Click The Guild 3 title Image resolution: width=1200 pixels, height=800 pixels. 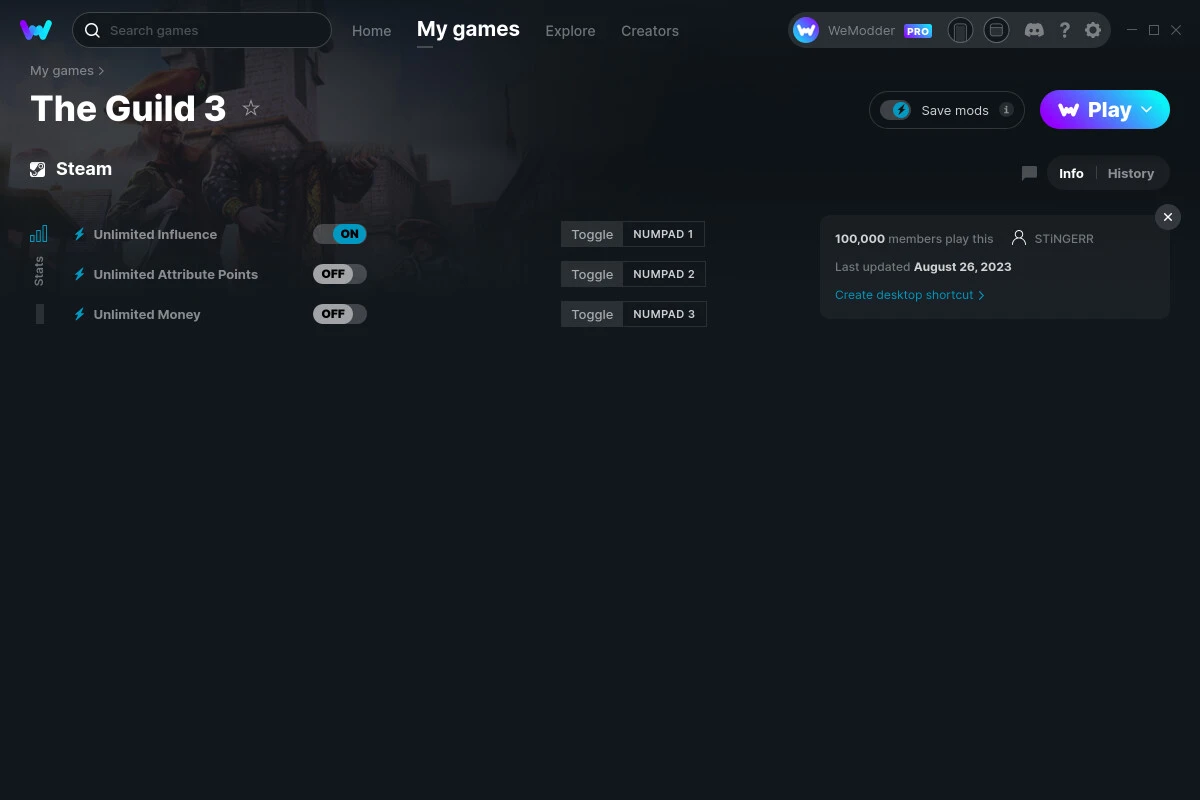click(x=128, y=108)
